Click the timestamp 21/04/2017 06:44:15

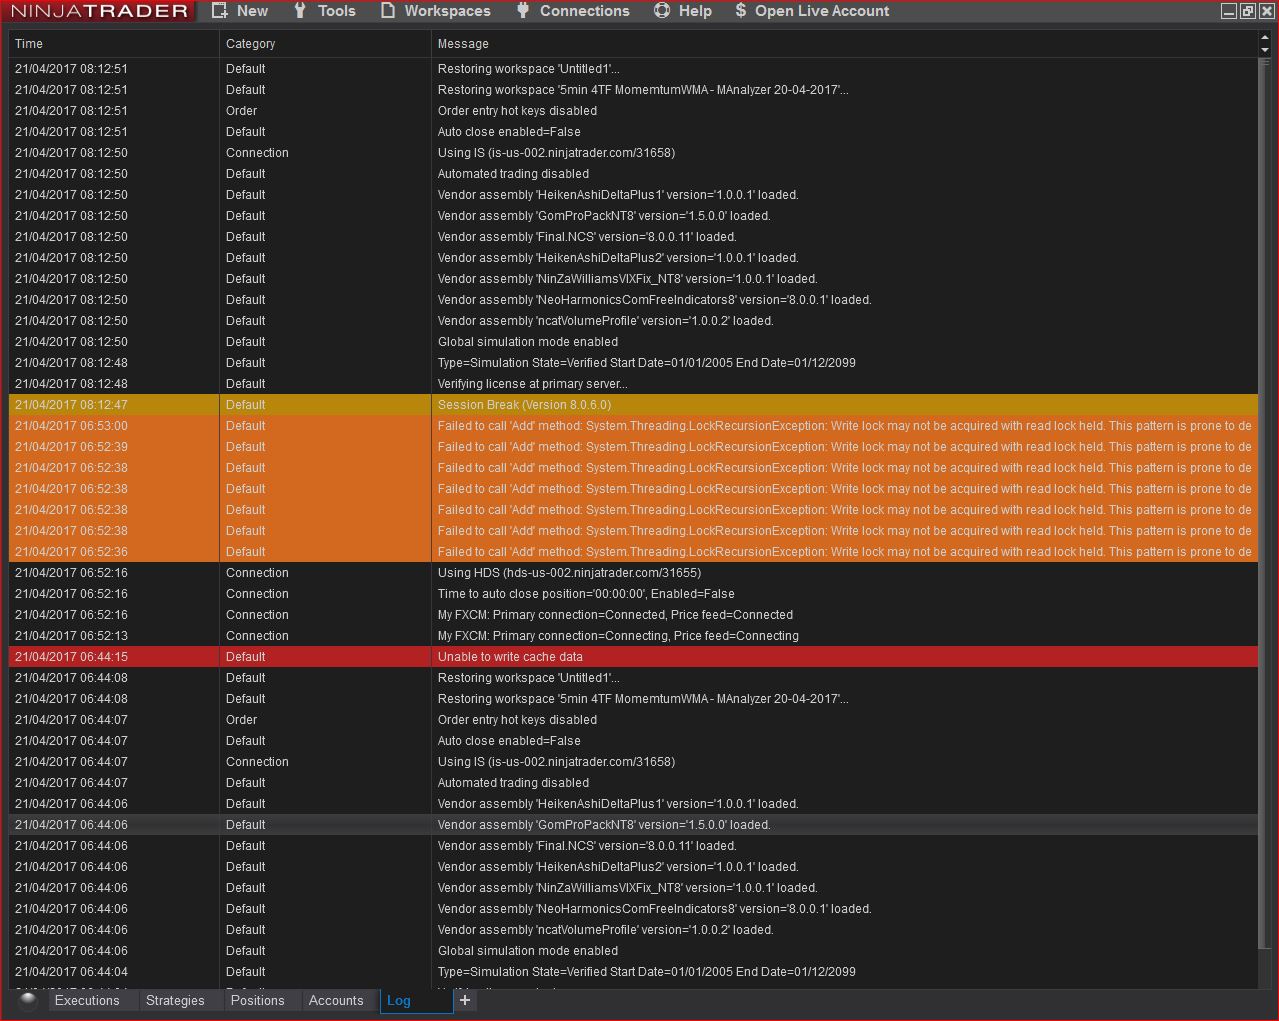[71, 657]
